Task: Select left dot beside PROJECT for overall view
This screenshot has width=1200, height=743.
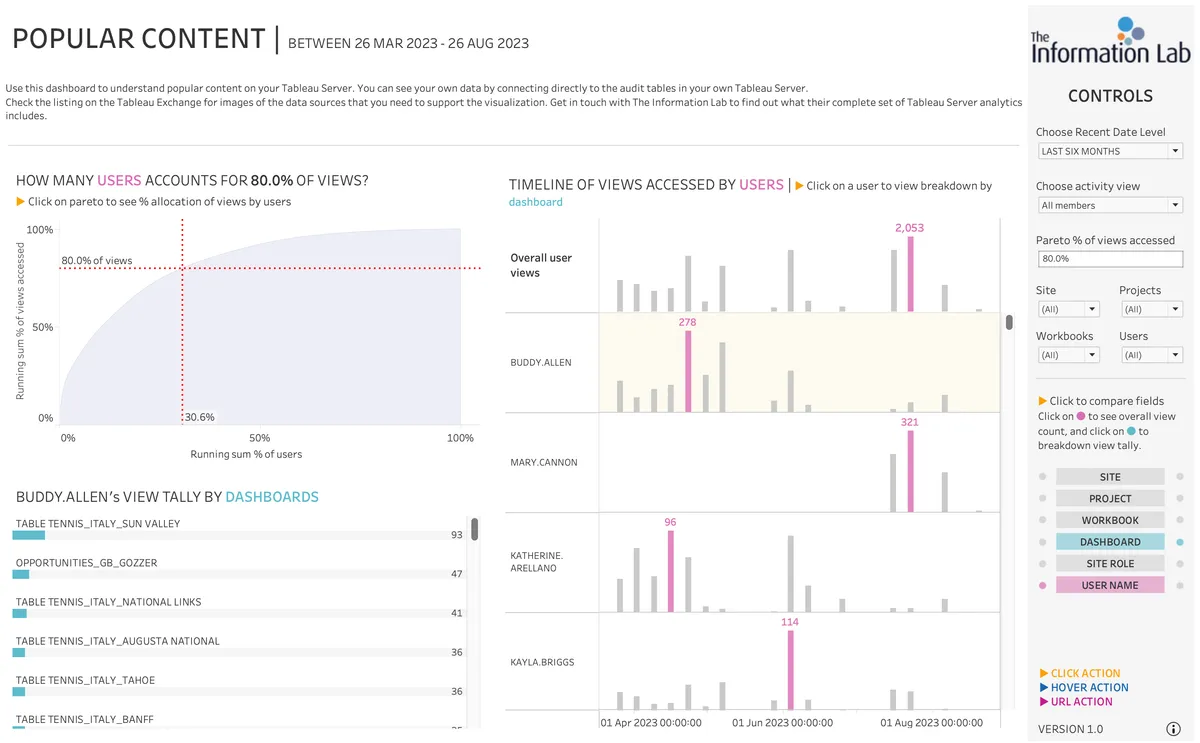Action: point(1042,498)
